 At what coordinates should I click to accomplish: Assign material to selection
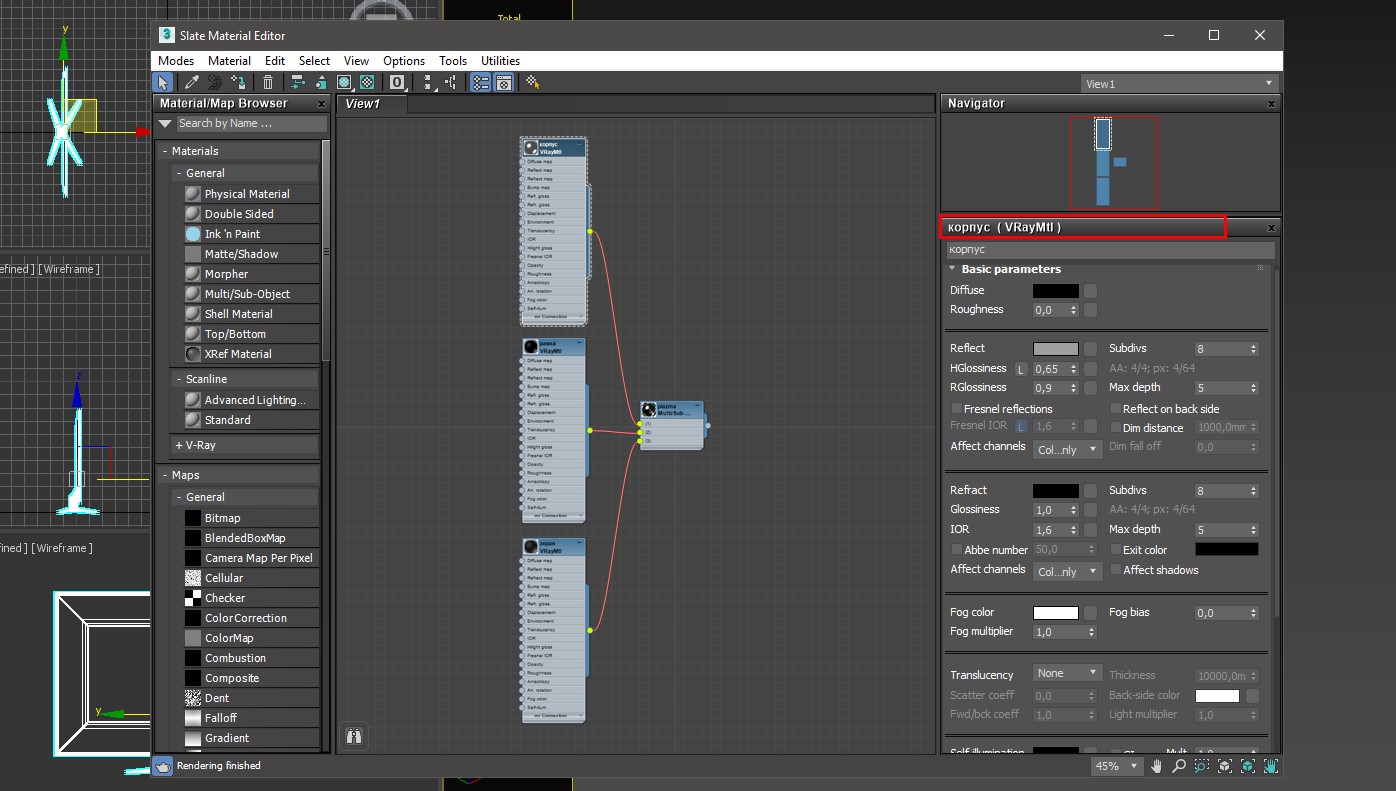pos(238,83)
